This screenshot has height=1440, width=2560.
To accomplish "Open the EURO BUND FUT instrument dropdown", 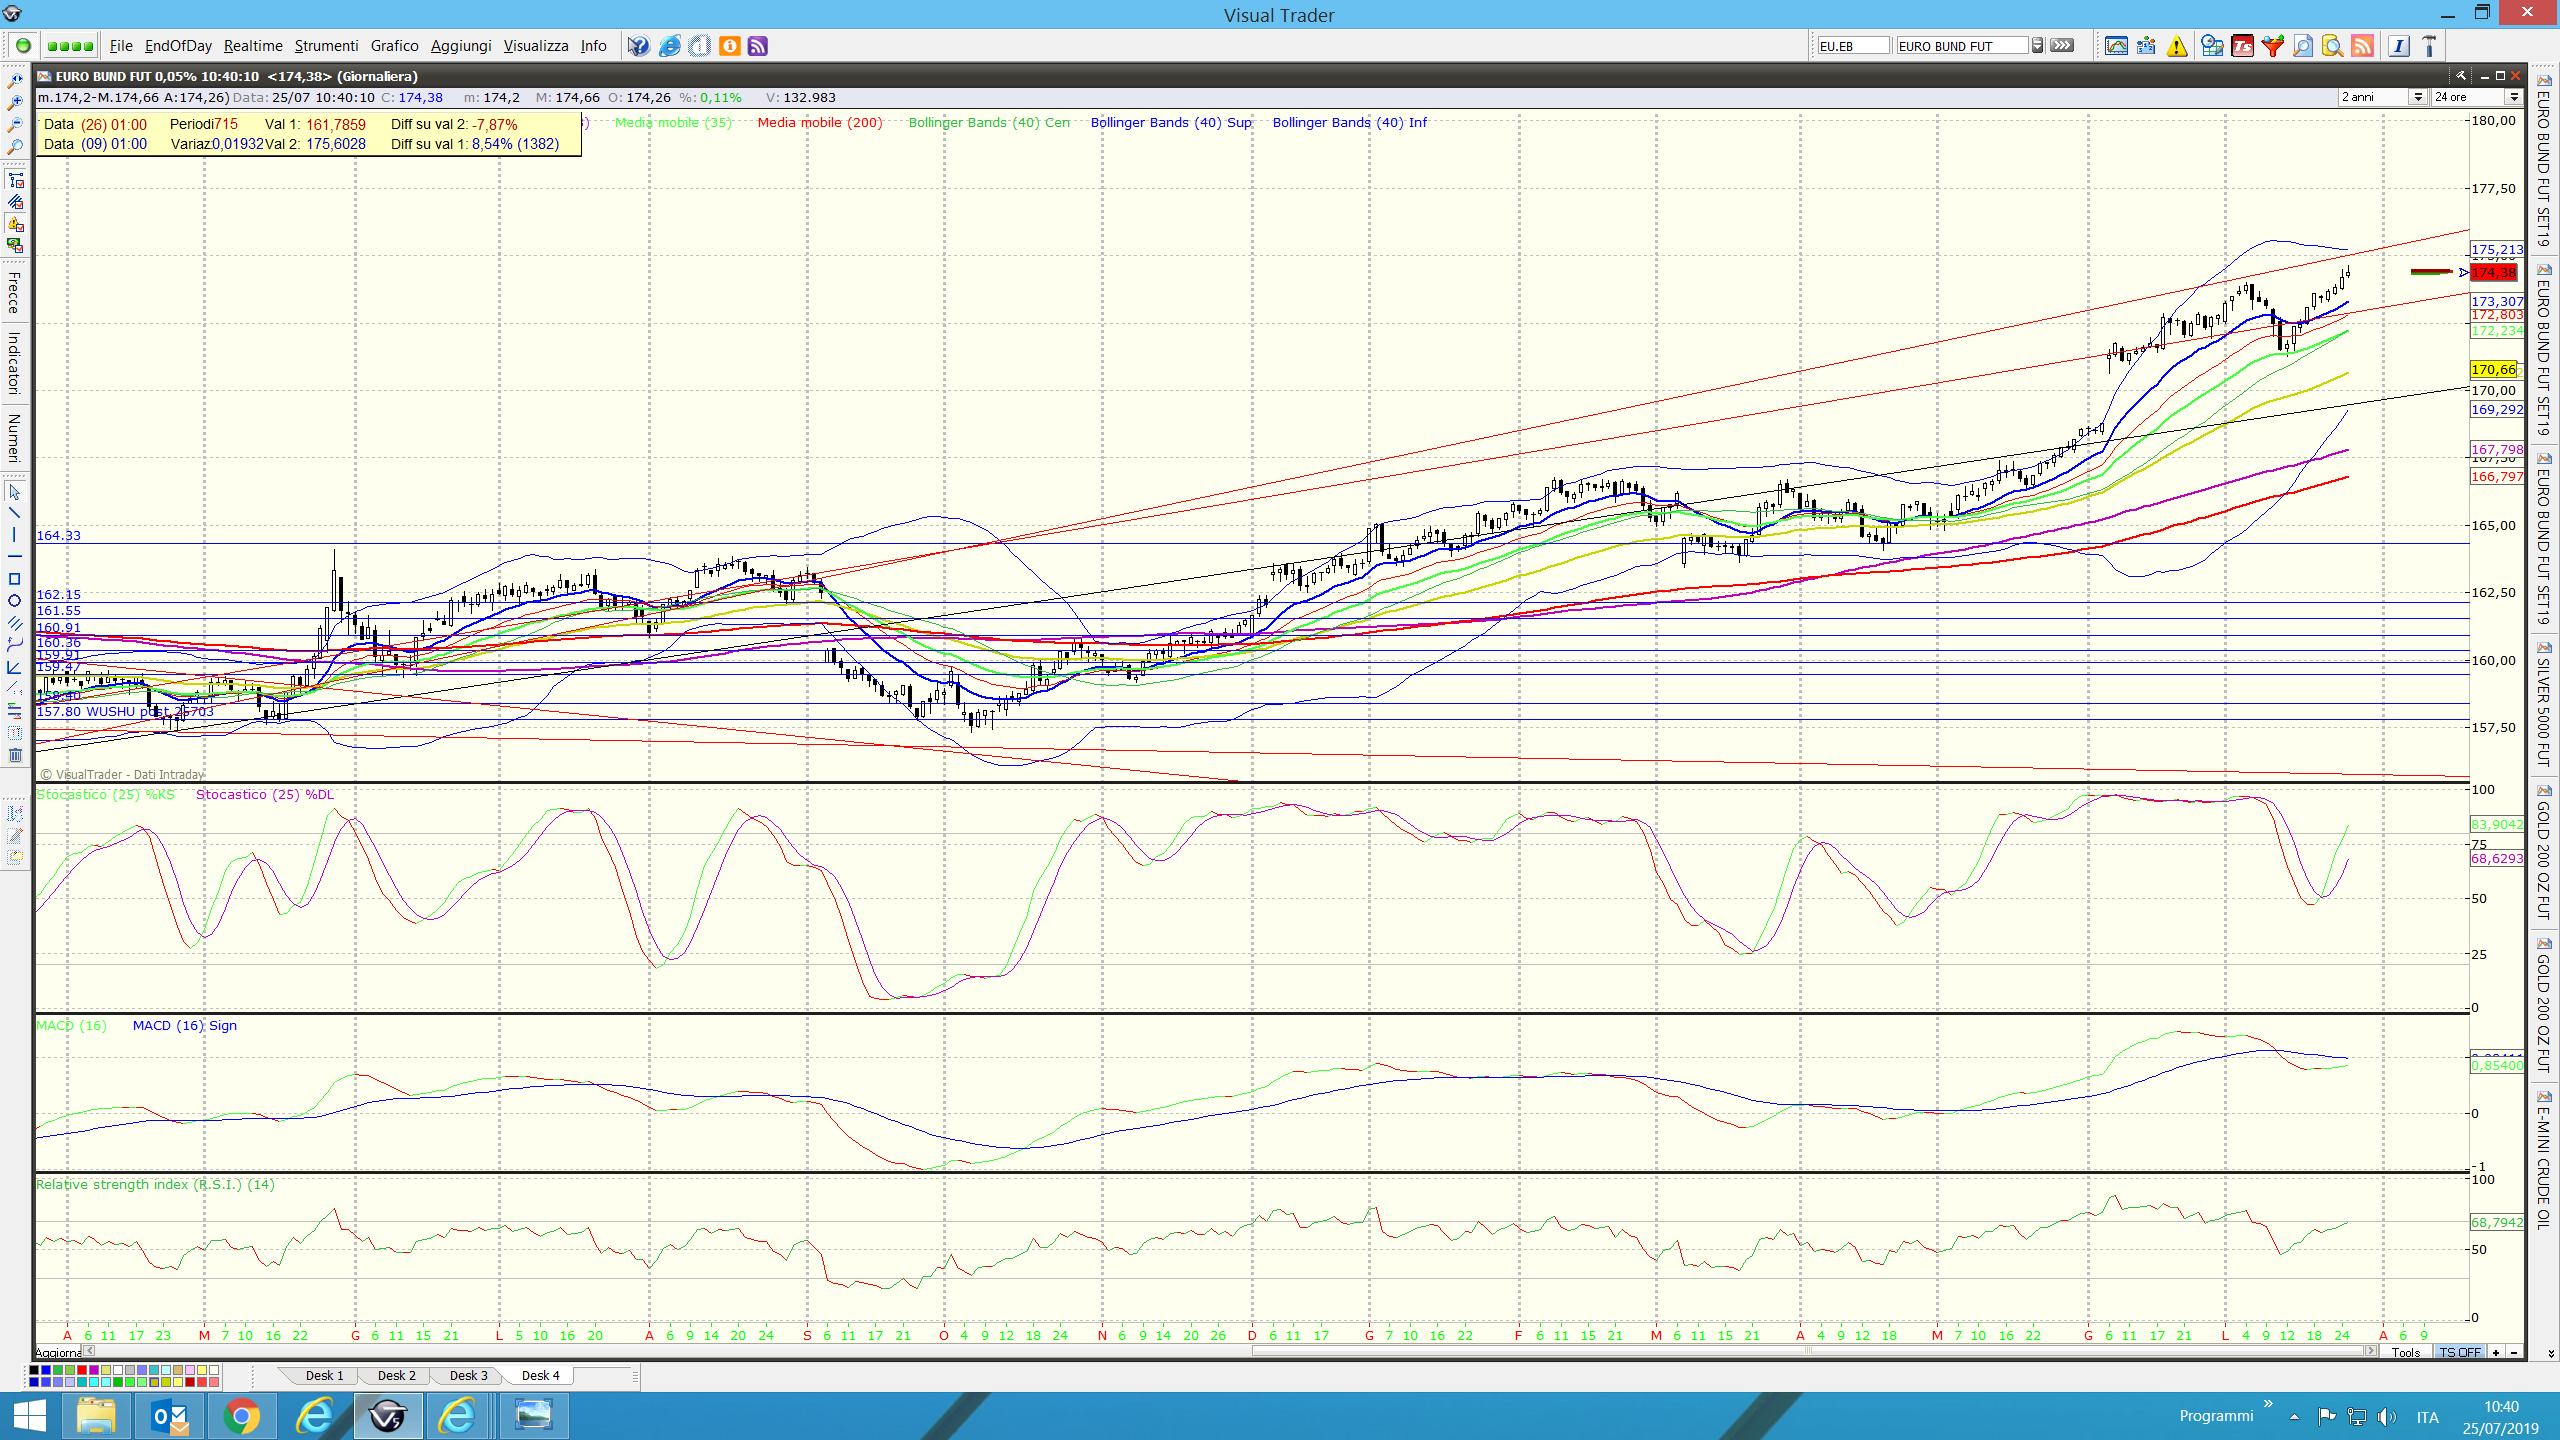I will tap(2037, 46).
